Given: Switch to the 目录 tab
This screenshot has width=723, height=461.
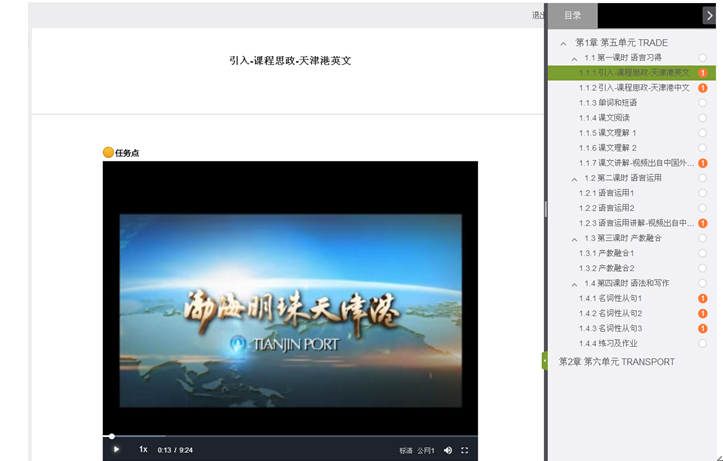Looking at the screenshot, I should [x=573, y=15].
